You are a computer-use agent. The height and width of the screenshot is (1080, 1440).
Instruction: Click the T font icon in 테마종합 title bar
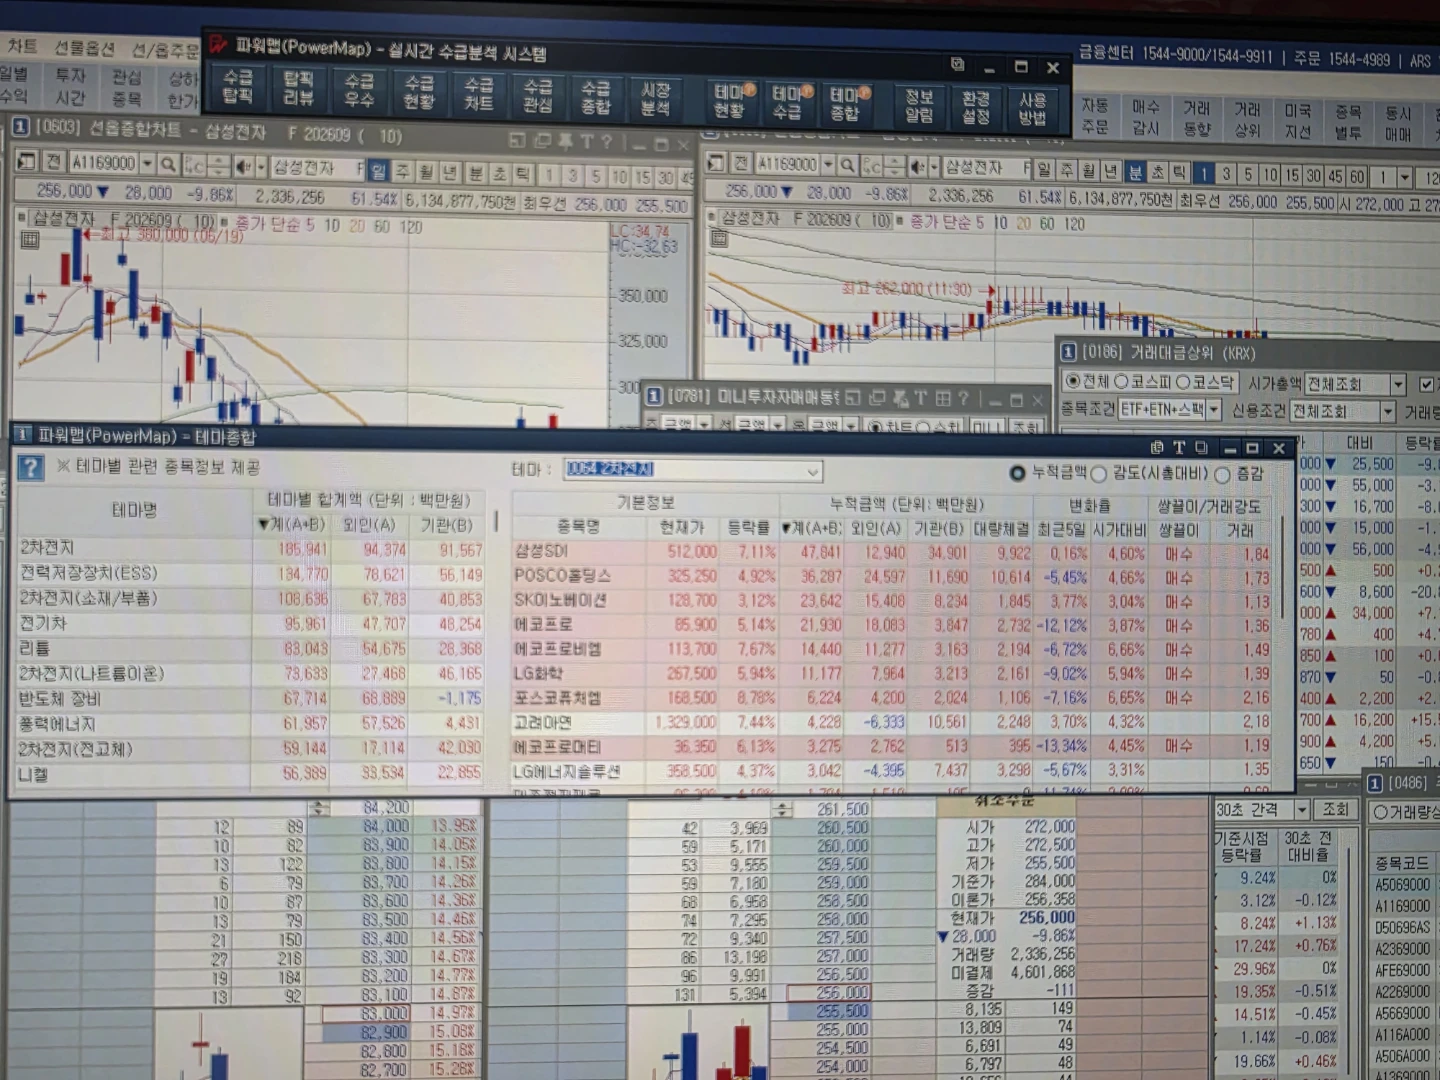click(1179, 447)
